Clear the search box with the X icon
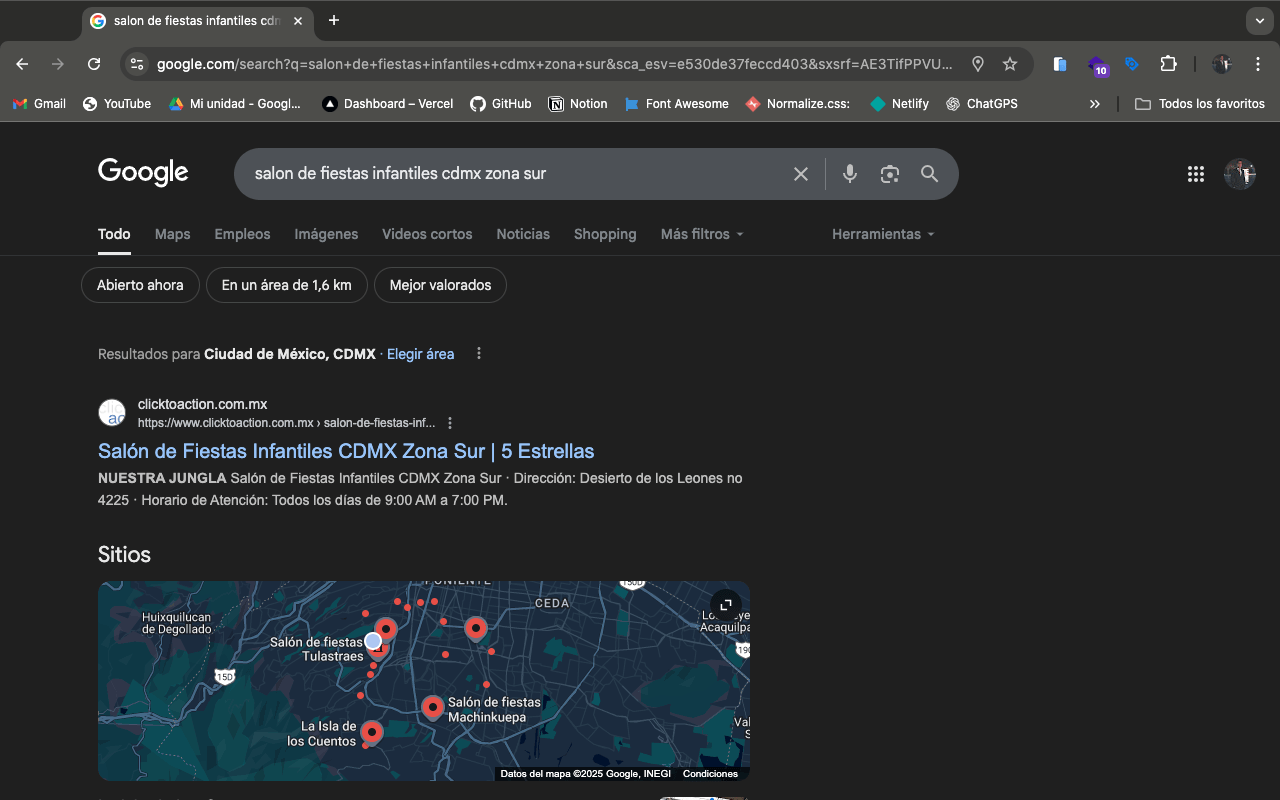 tap(801, 174)
